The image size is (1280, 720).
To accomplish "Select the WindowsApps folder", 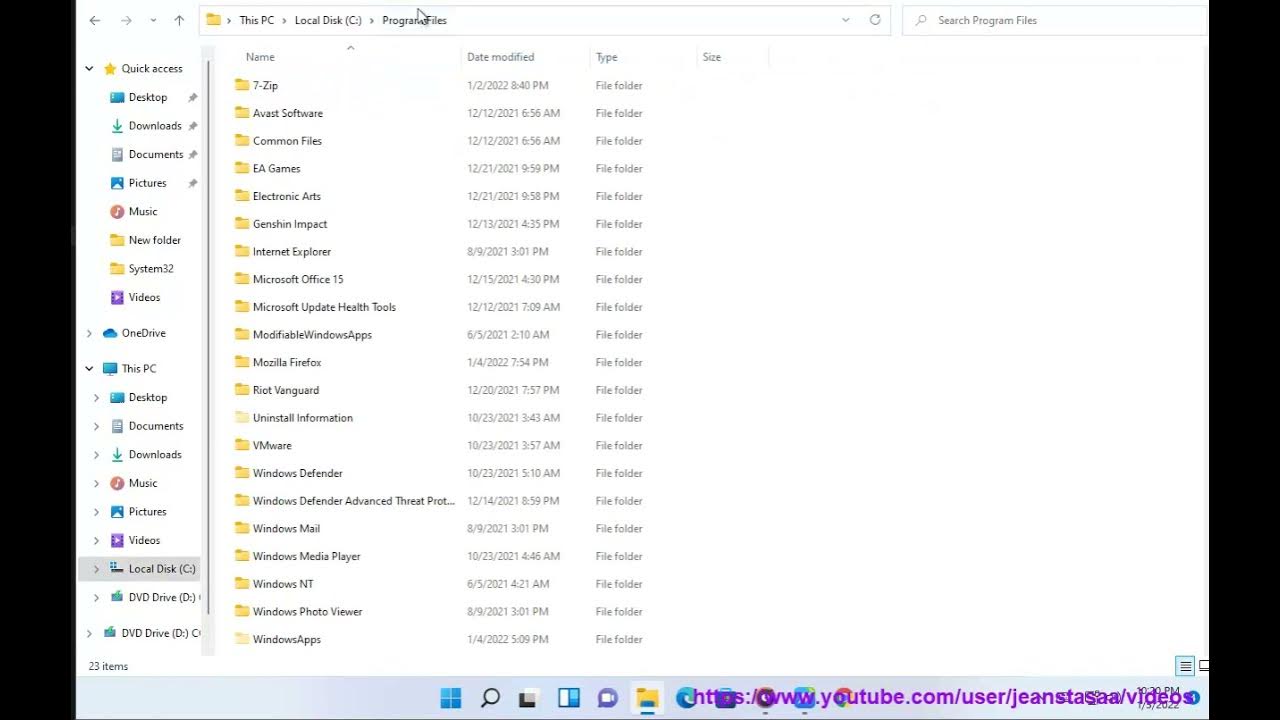I will pos(286,639).
